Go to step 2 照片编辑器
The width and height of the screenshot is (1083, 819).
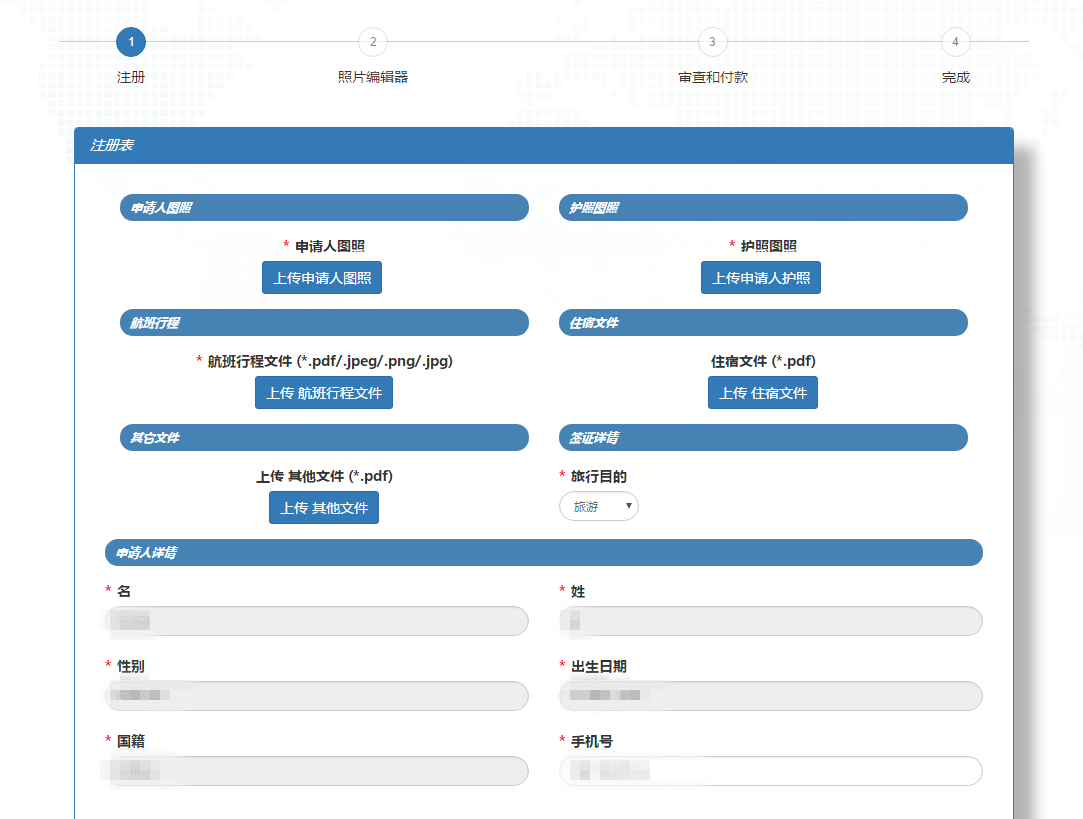(x=372, y=42)
